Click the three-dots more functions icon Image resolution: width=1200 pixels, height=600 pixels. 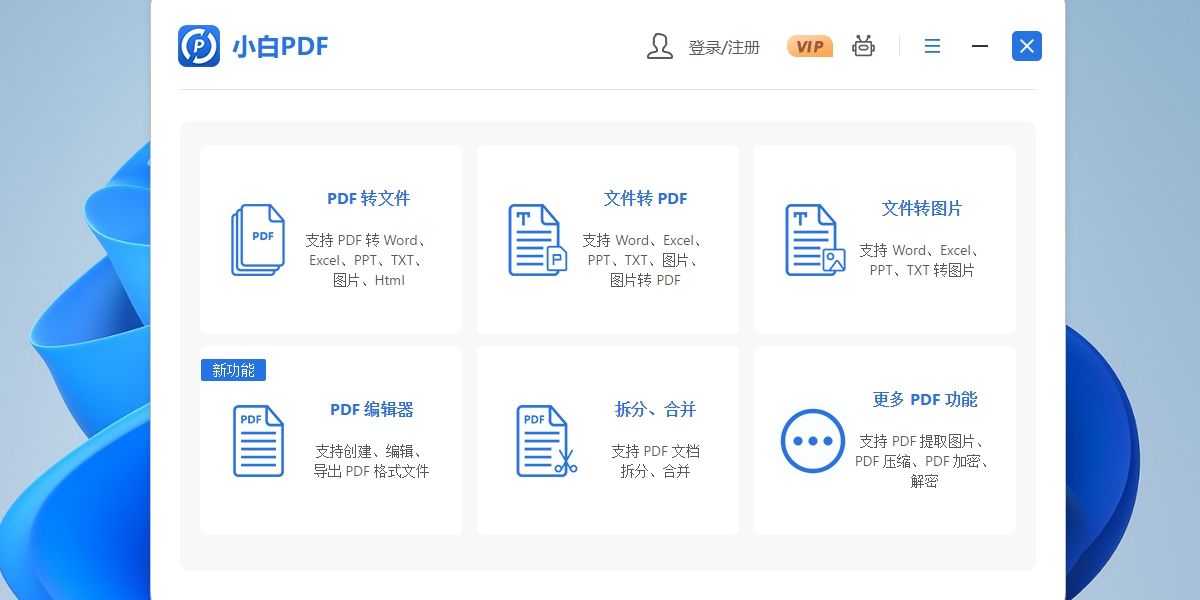tap(813, 441)
